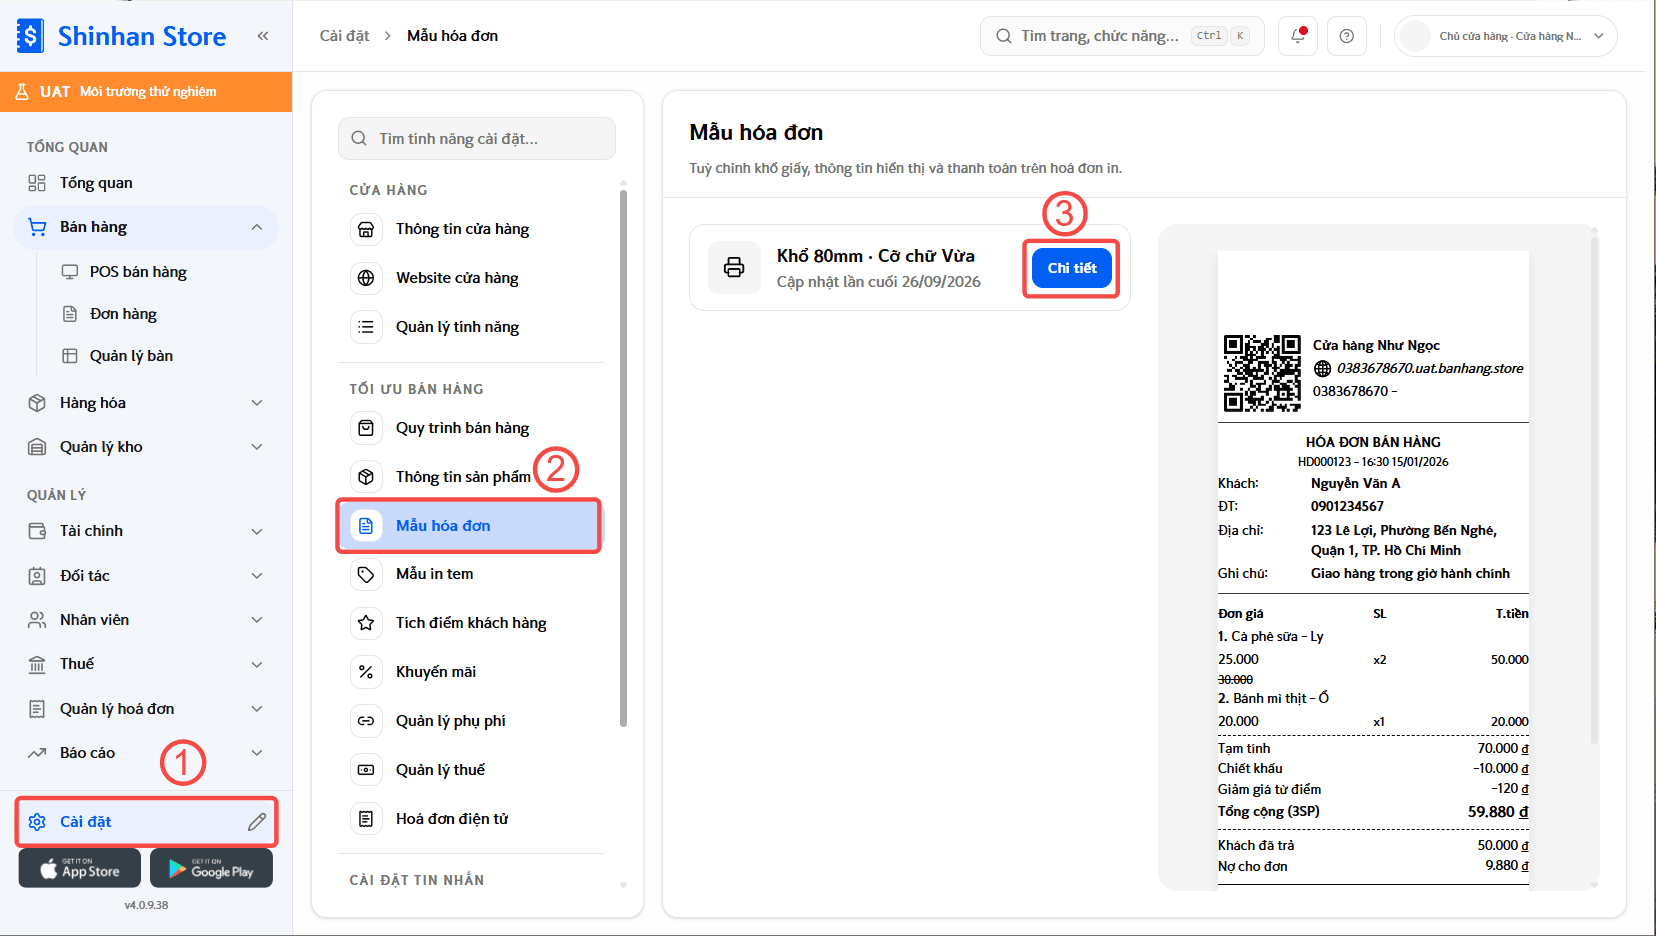1656x936 pixels.
Task: Focus the Tìm tính năng cài đặt search field
Action: pos(477,139)
